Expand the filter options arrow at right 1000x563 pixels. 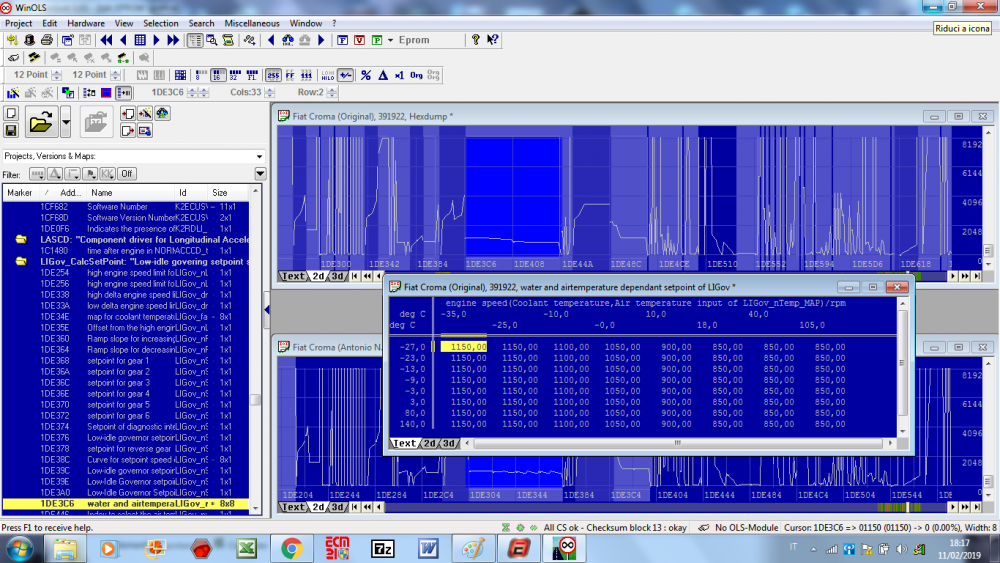coord(260,173)
